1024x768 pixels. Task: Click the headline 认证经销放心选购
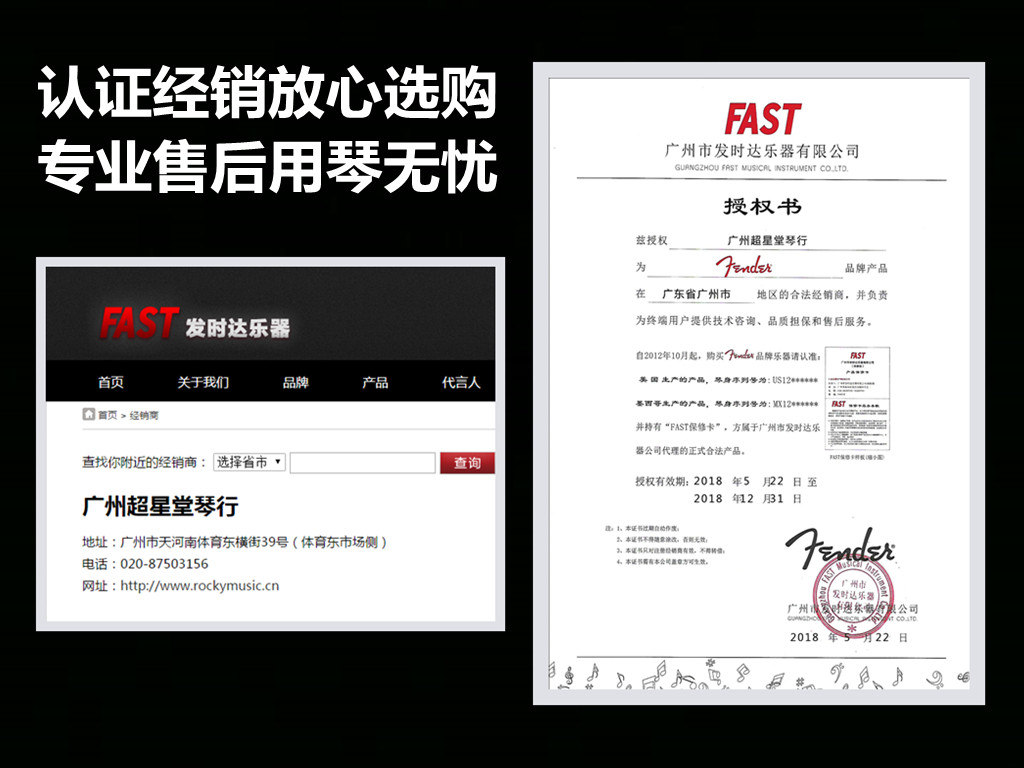(x=267, y=91)
